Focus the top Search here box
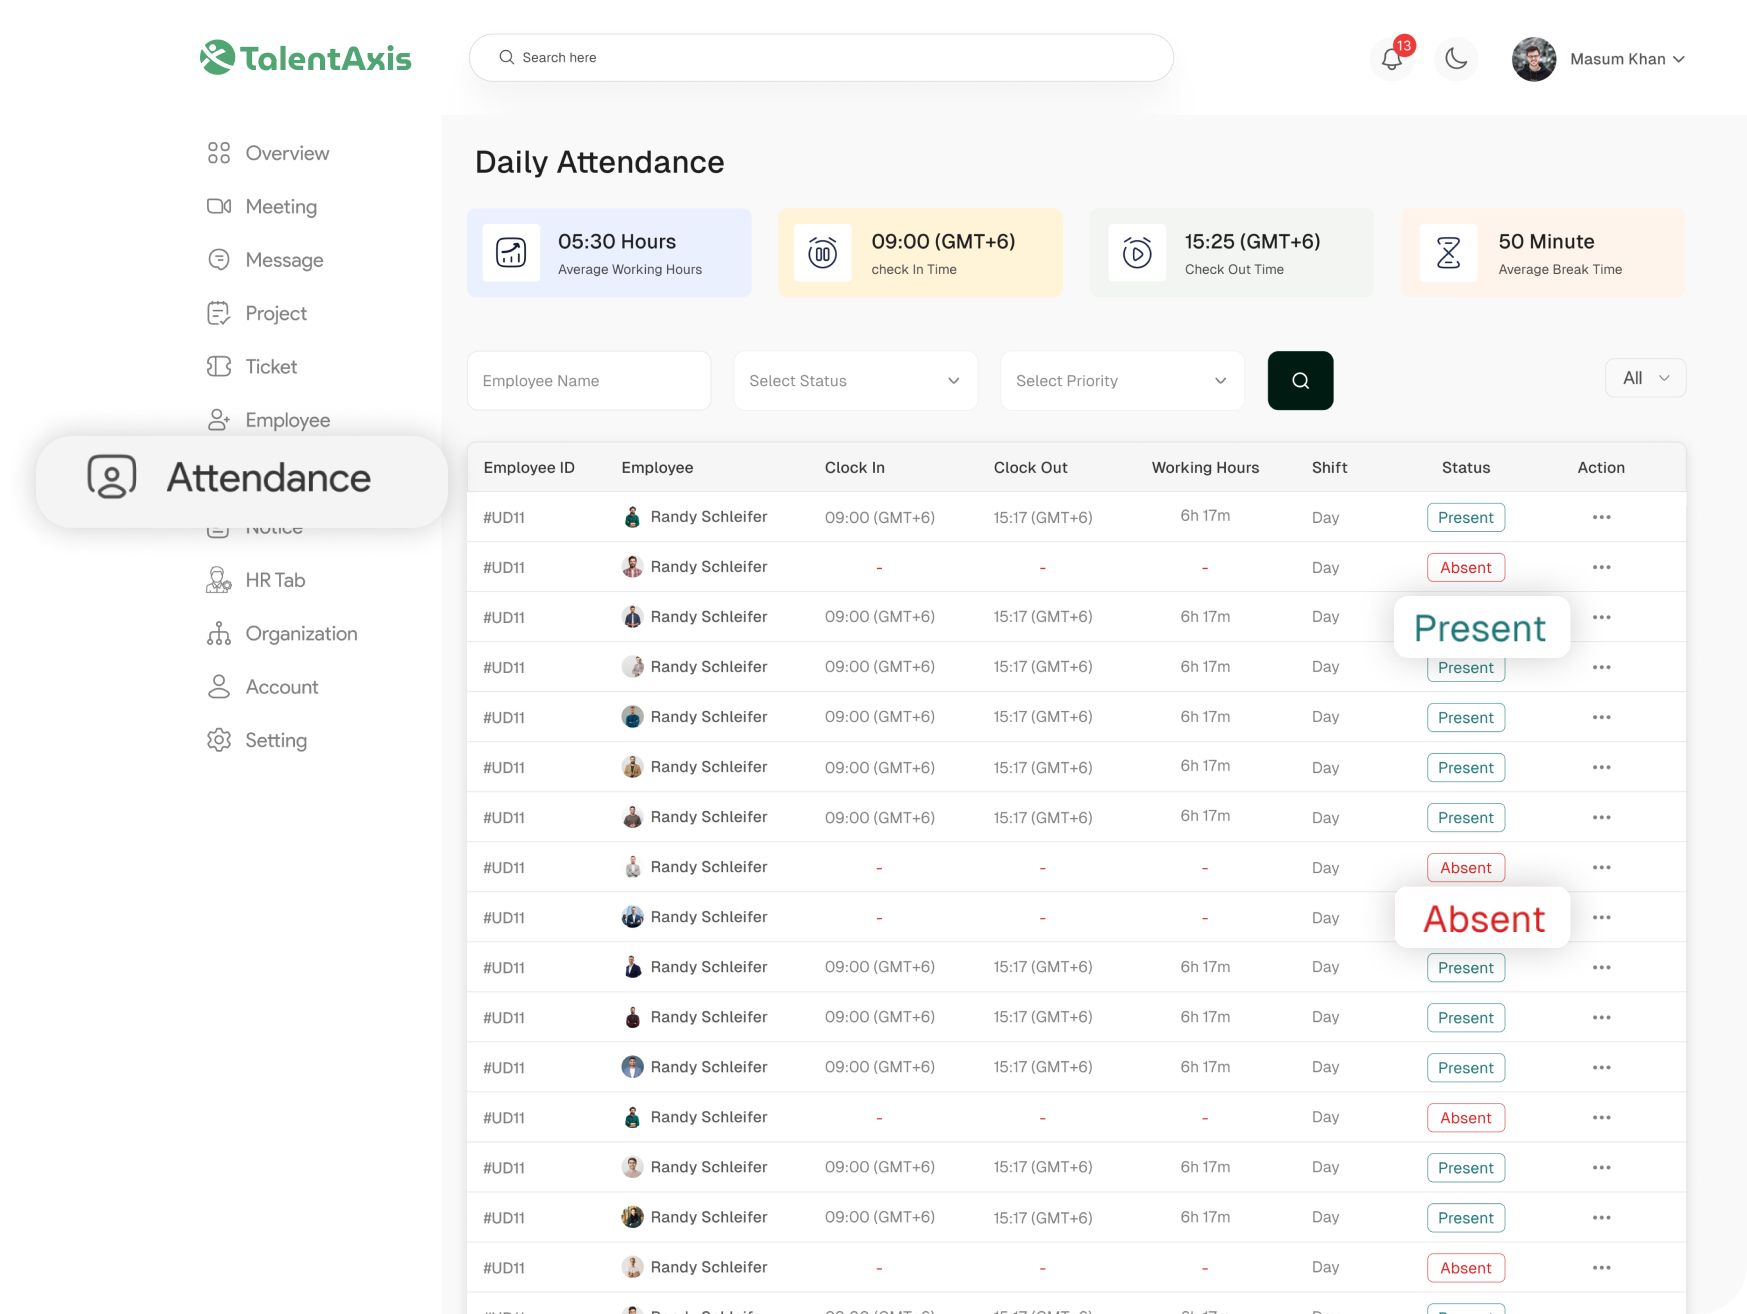 click(x=820, y=58)
